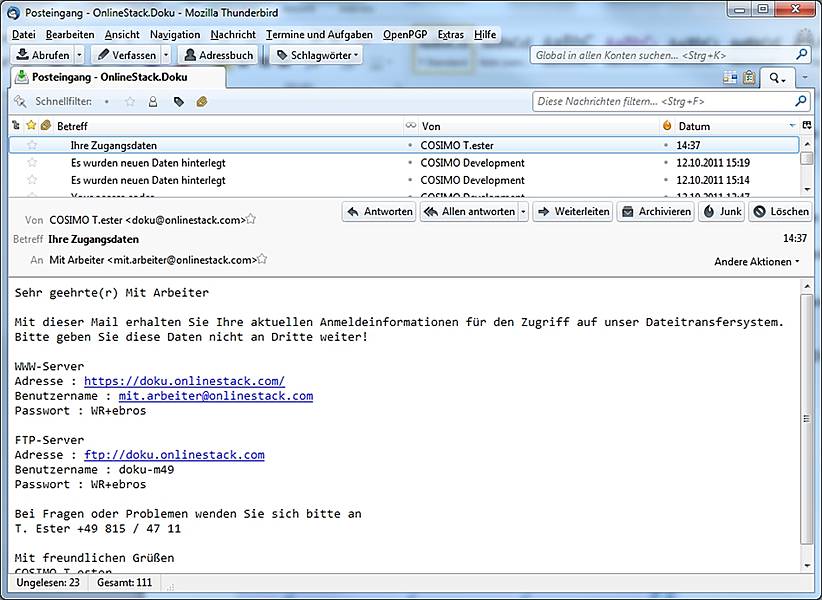Open the Nachricht menu
Image resolution: width=822 pixels, height=600 pixels.
click(233, 34)
